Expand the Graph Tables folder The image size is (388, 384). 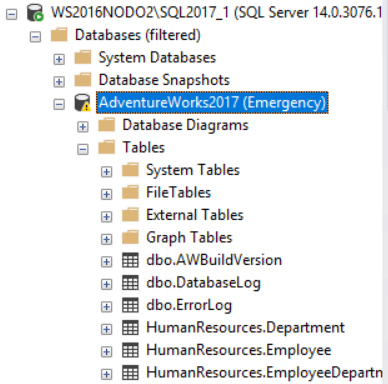point(106,239)
